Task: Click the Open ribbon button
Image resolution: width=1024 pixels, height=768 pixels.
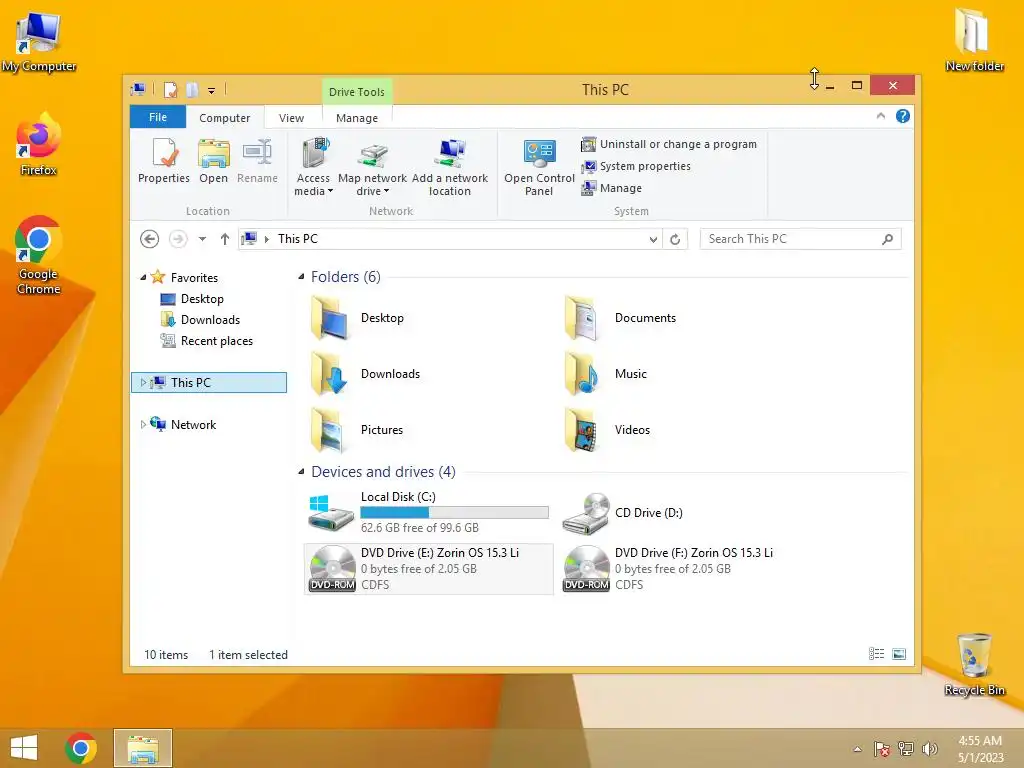Action: coord(214,161)
